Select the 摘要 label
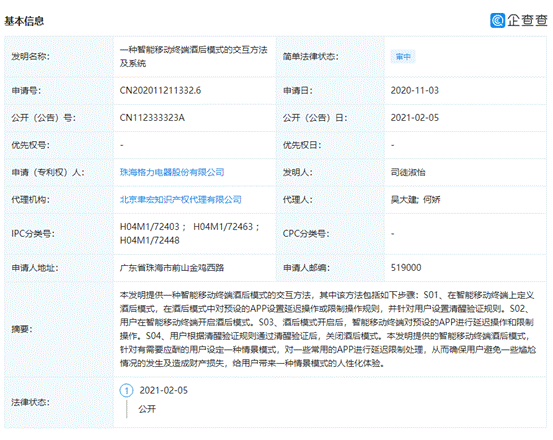The height and width of the screenshot is (440, 553). 22,329
